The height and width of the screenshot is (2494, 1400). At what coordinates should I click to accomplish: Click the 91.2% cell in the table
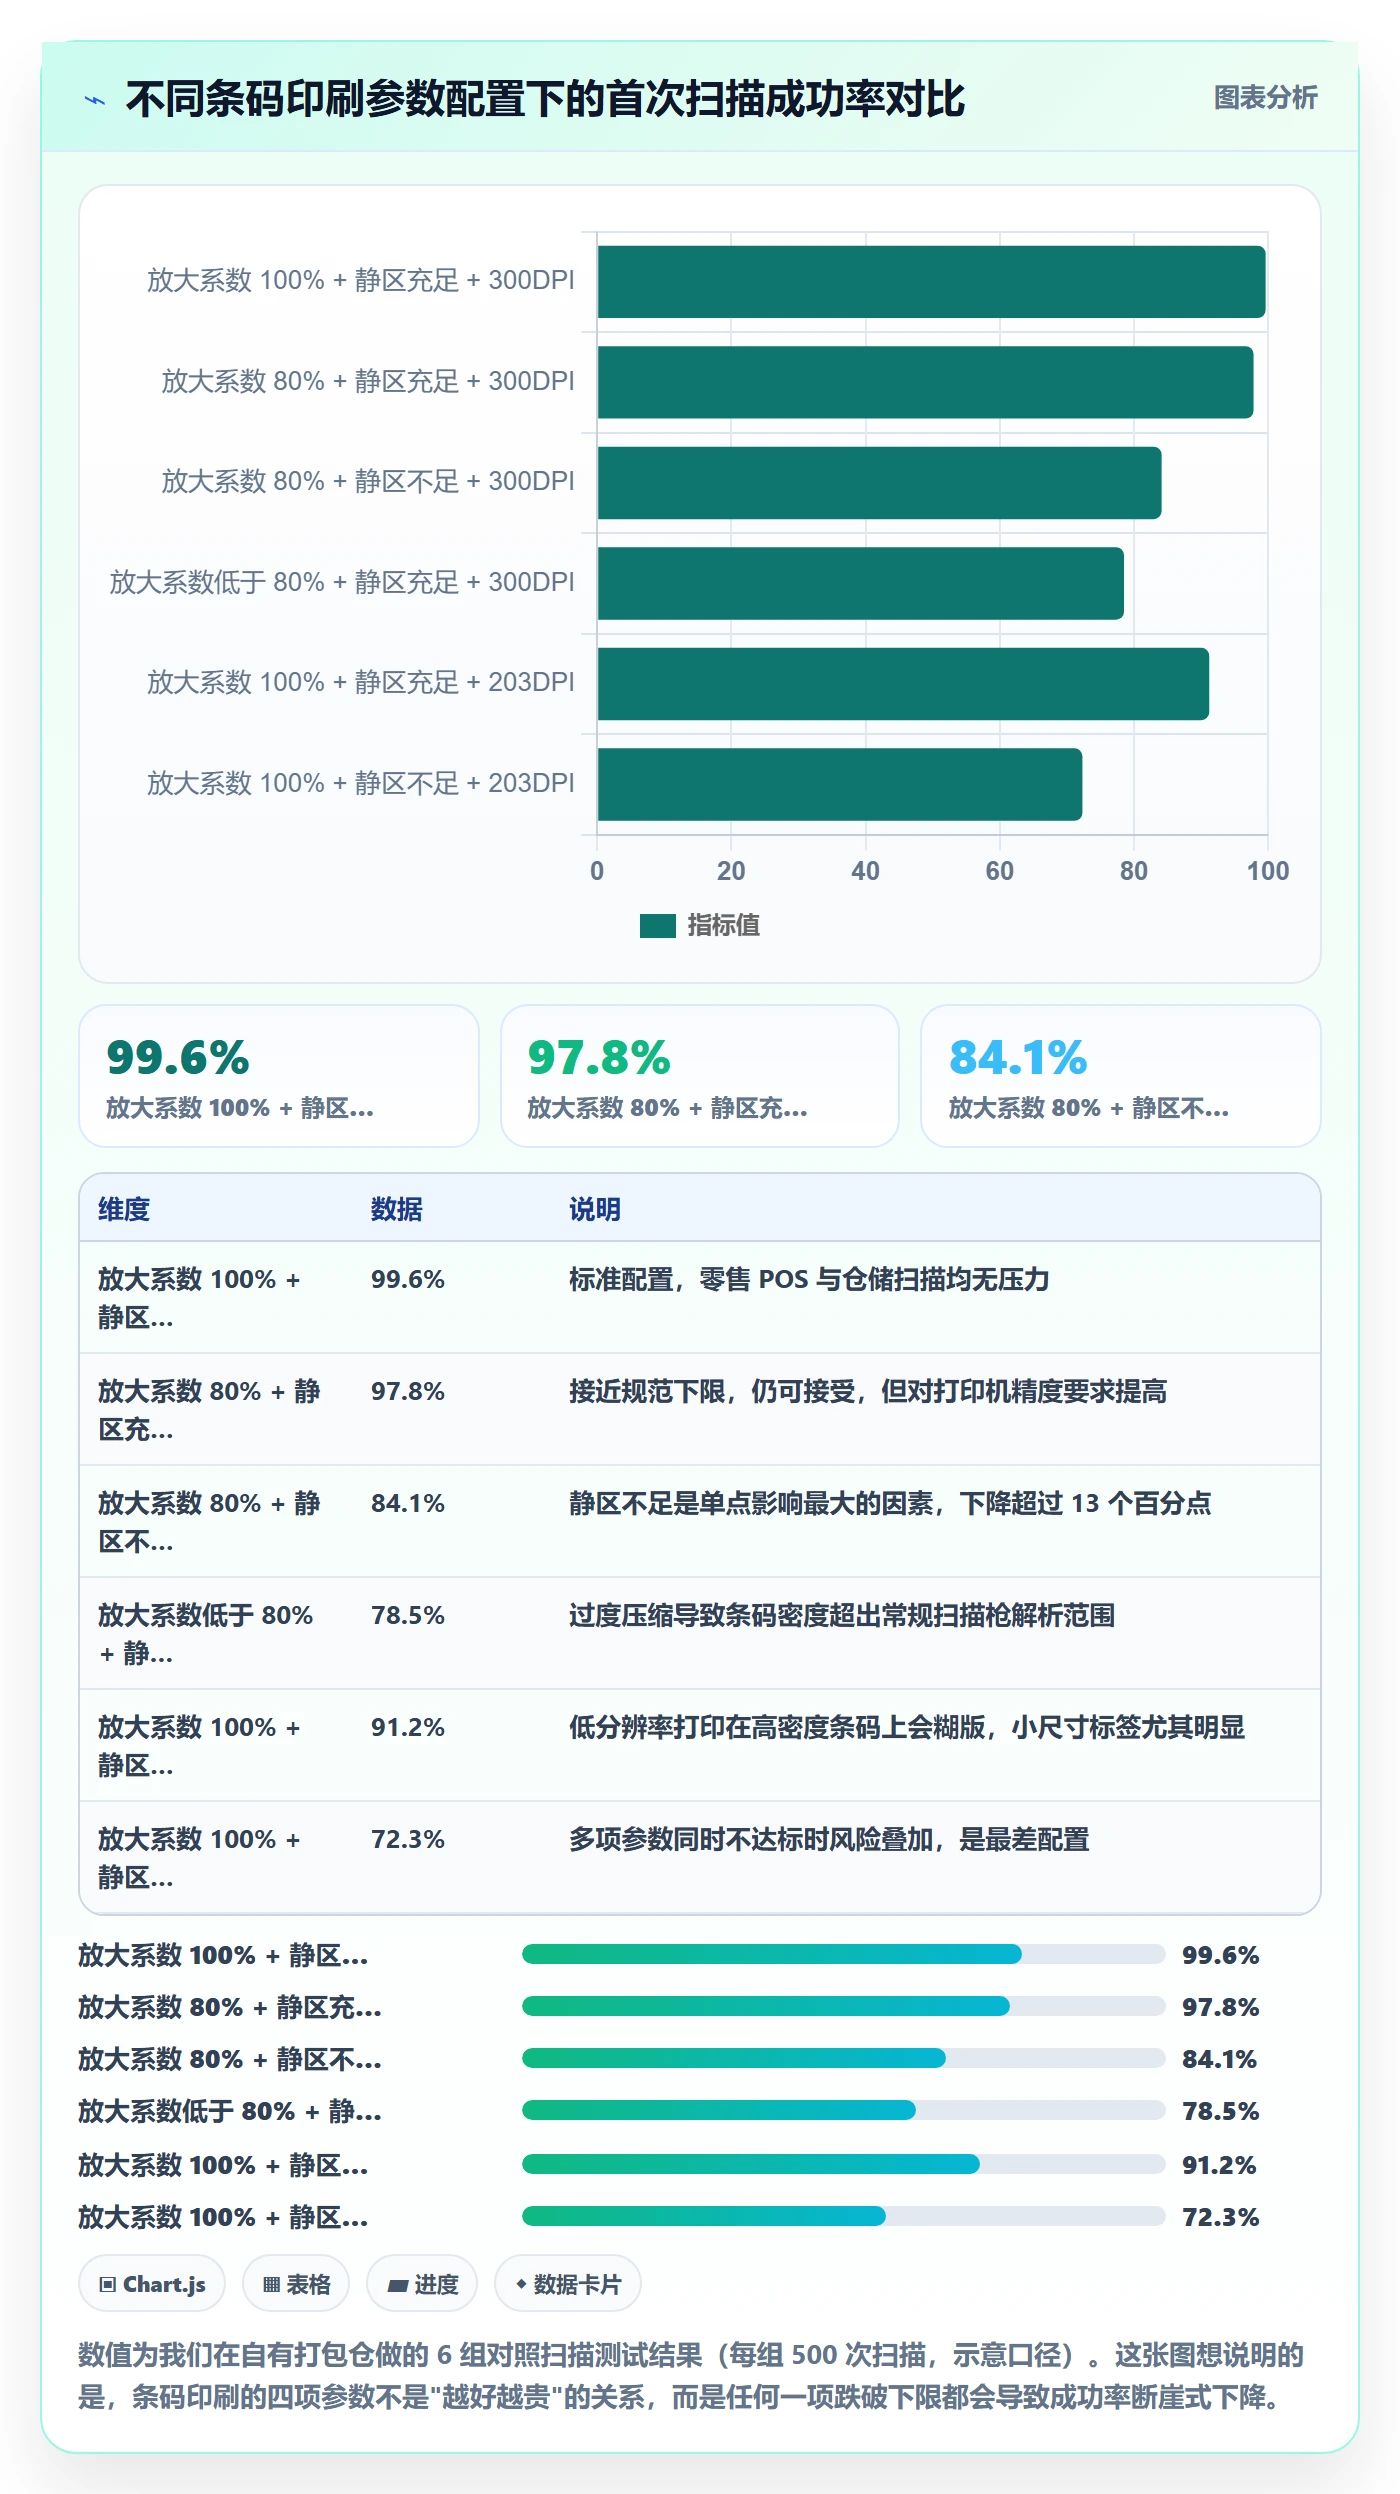(408, 1727)
